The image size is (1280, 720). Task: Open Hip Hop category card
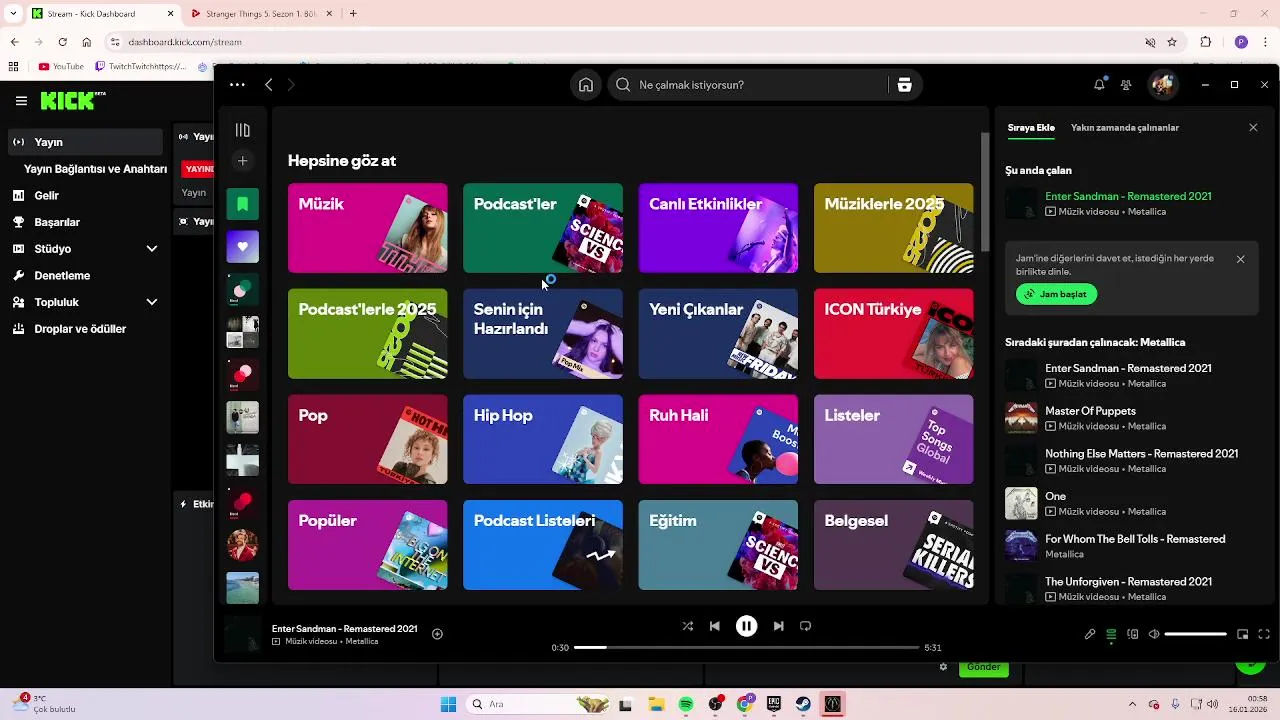(x=543, y=439)
